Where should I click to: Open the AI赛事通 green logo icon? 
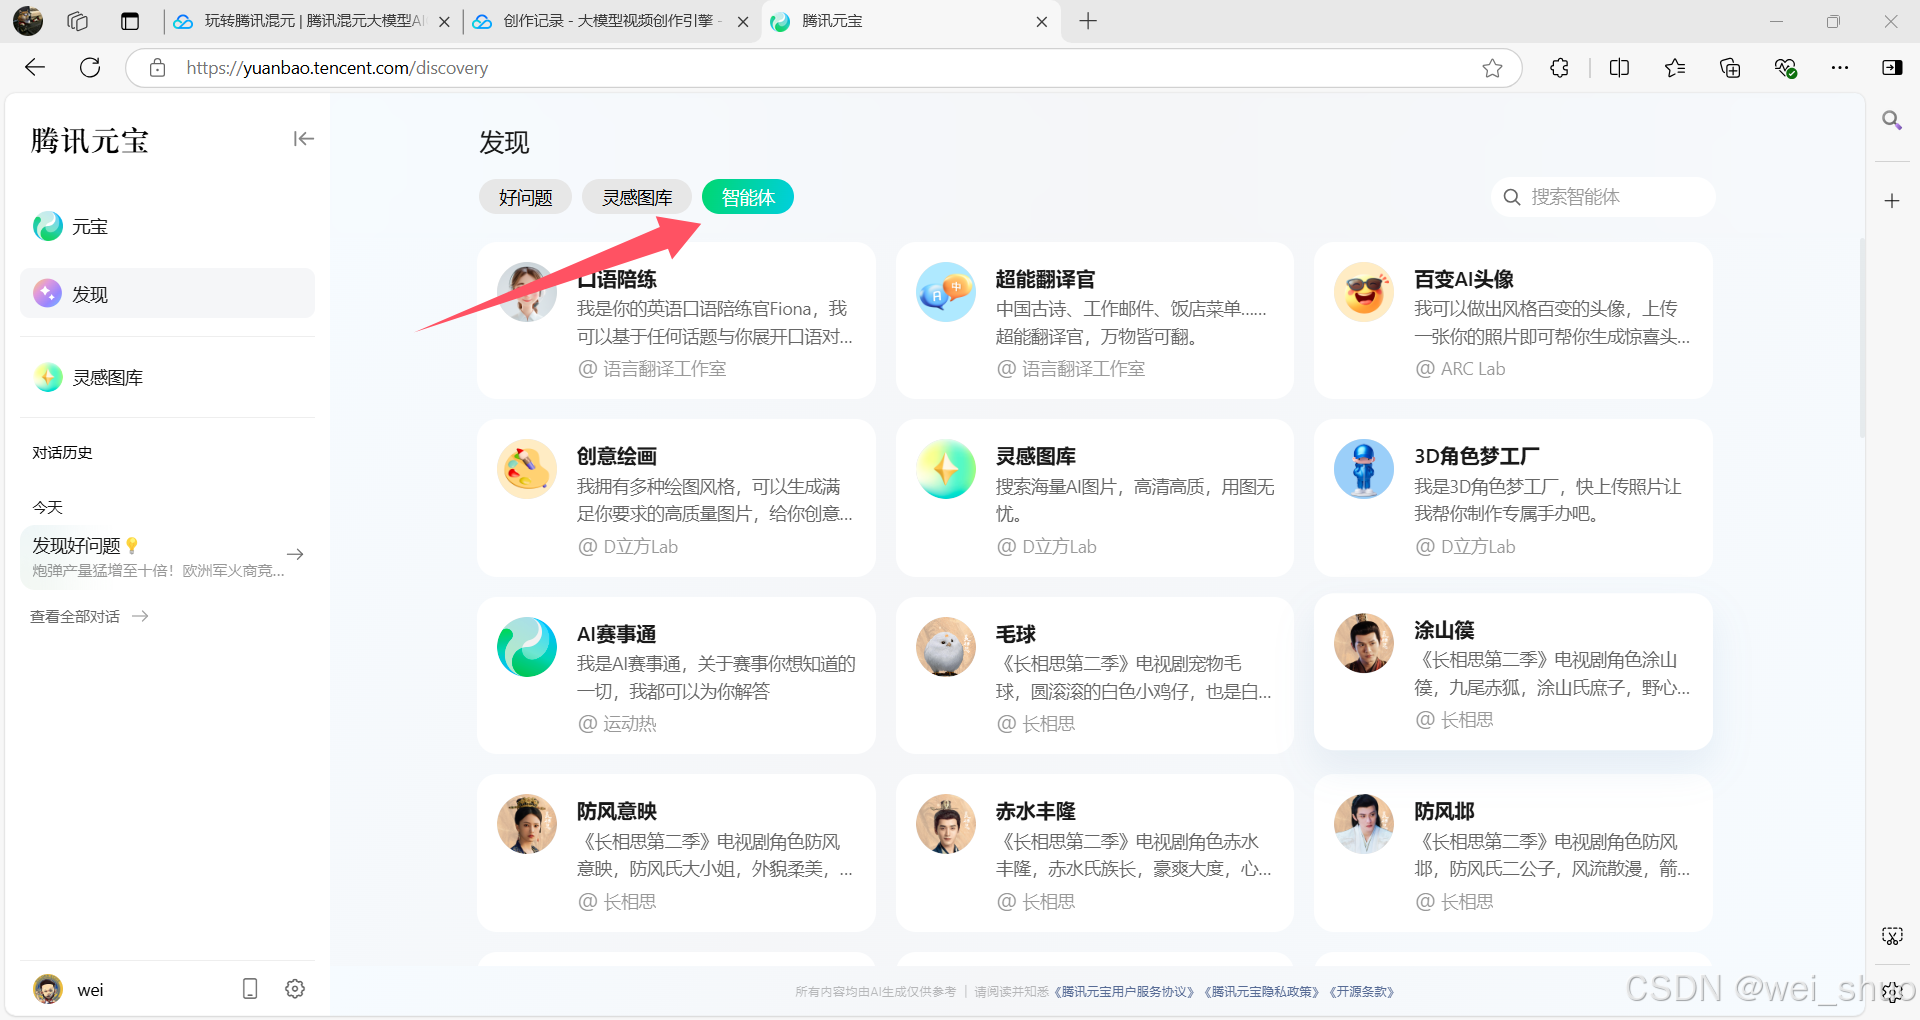click(527, 647)
